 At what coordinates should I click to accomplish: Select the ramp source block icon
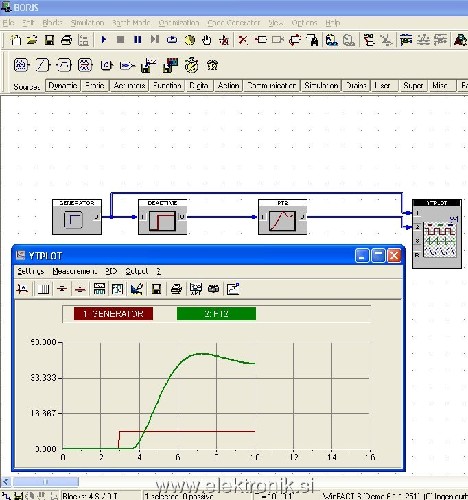(x=43, y=65)
